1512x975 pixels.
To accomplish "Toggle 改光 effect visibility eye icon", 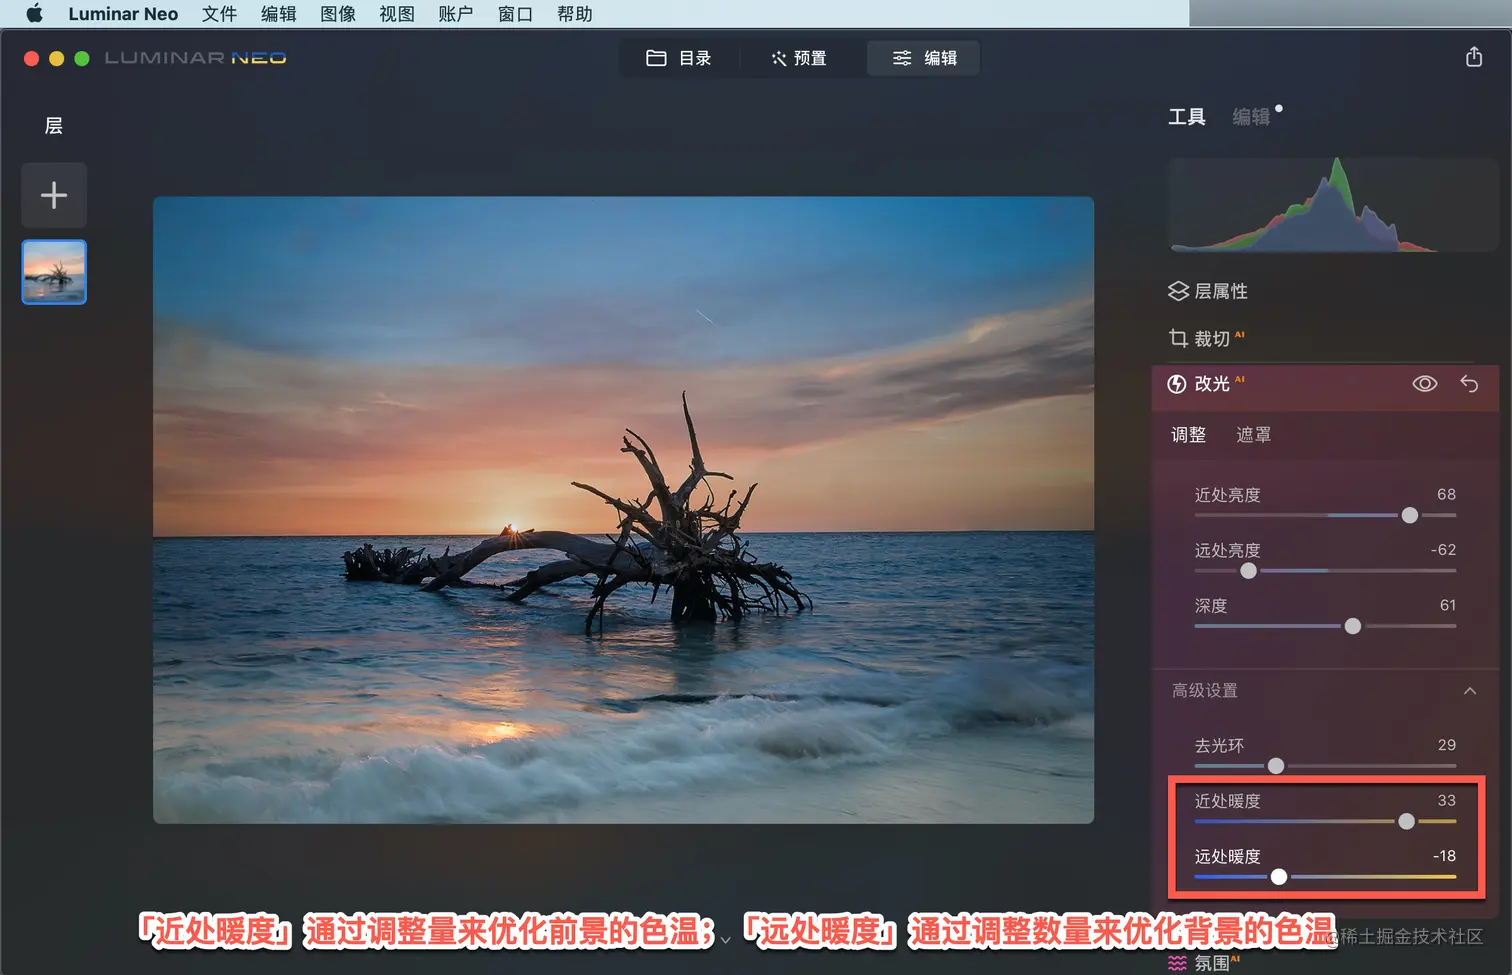I will (x=1425, y=384).
